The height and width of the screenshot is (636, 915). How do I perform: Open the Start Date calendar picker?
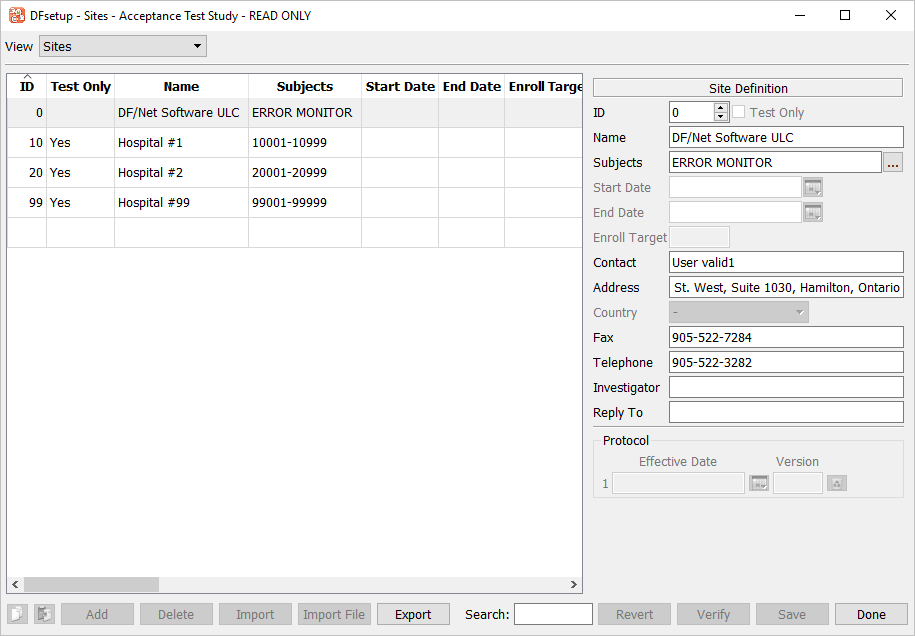tap(812, 187)
